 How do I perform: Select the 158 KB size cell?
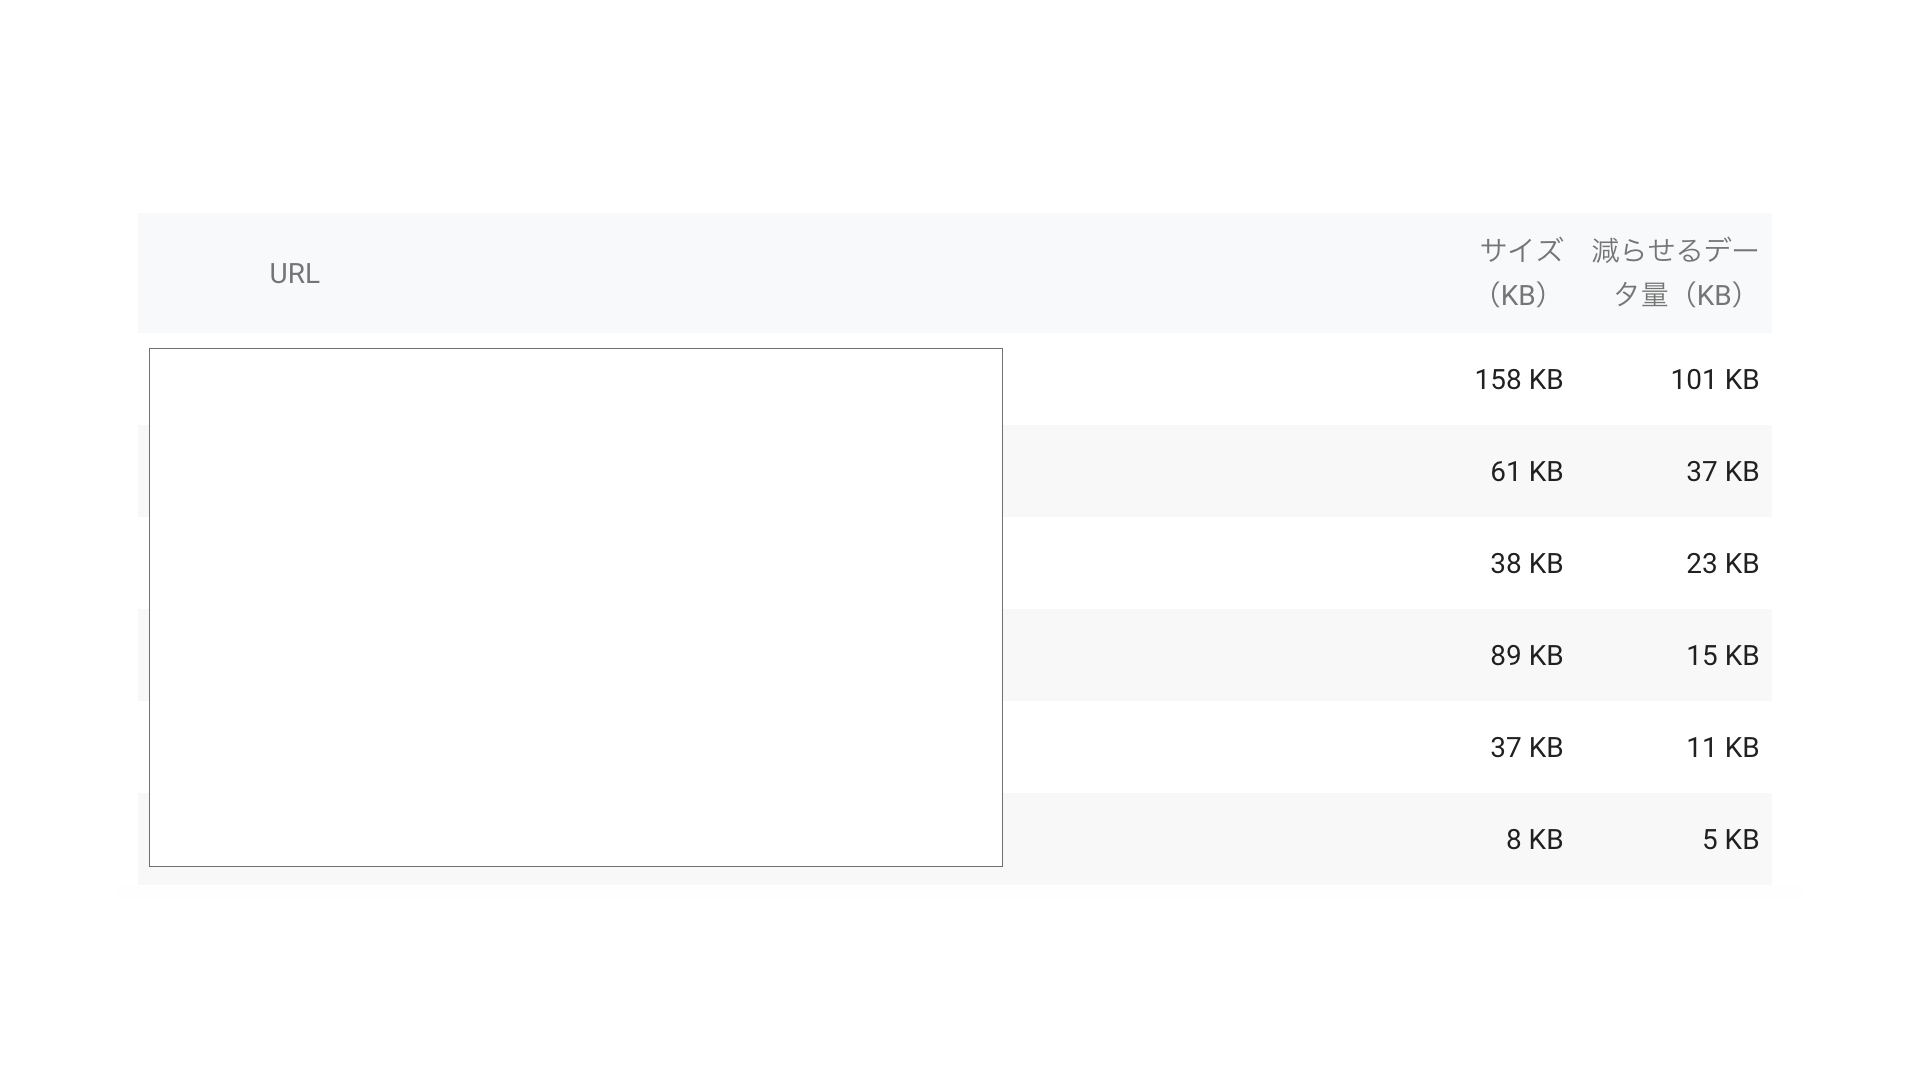pyautogui.click(x=1518, y=380)
